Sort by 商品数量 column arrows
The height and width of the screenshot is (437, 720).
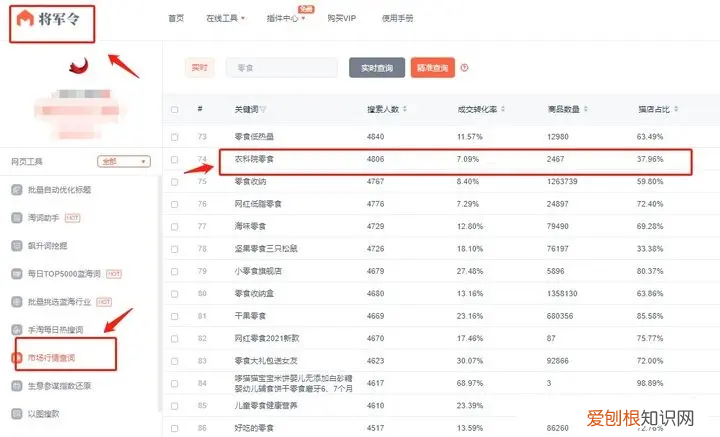click(x=585, y=109)
